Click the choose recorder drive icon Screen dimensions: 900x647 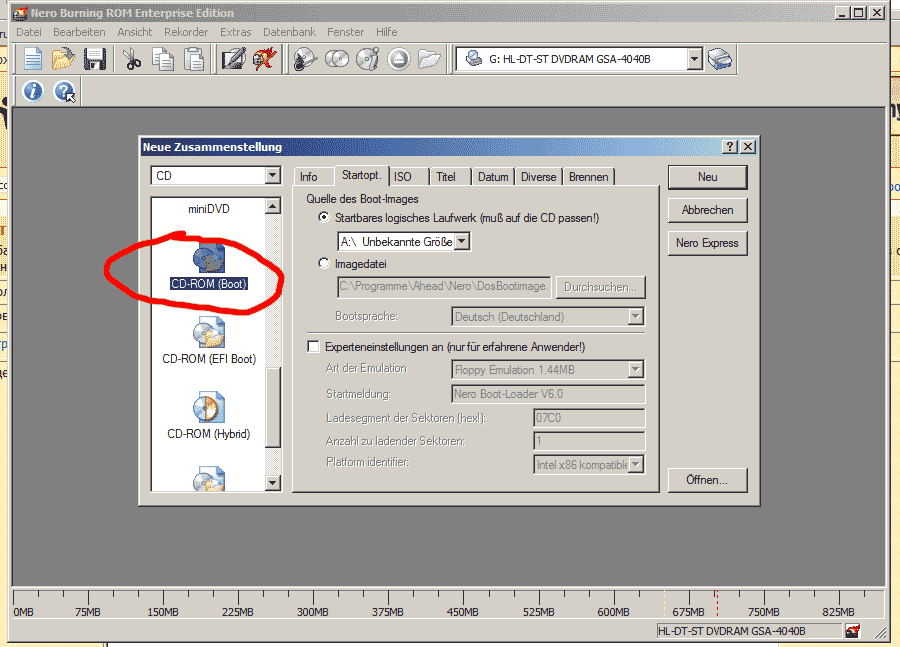tap(720, 59)
